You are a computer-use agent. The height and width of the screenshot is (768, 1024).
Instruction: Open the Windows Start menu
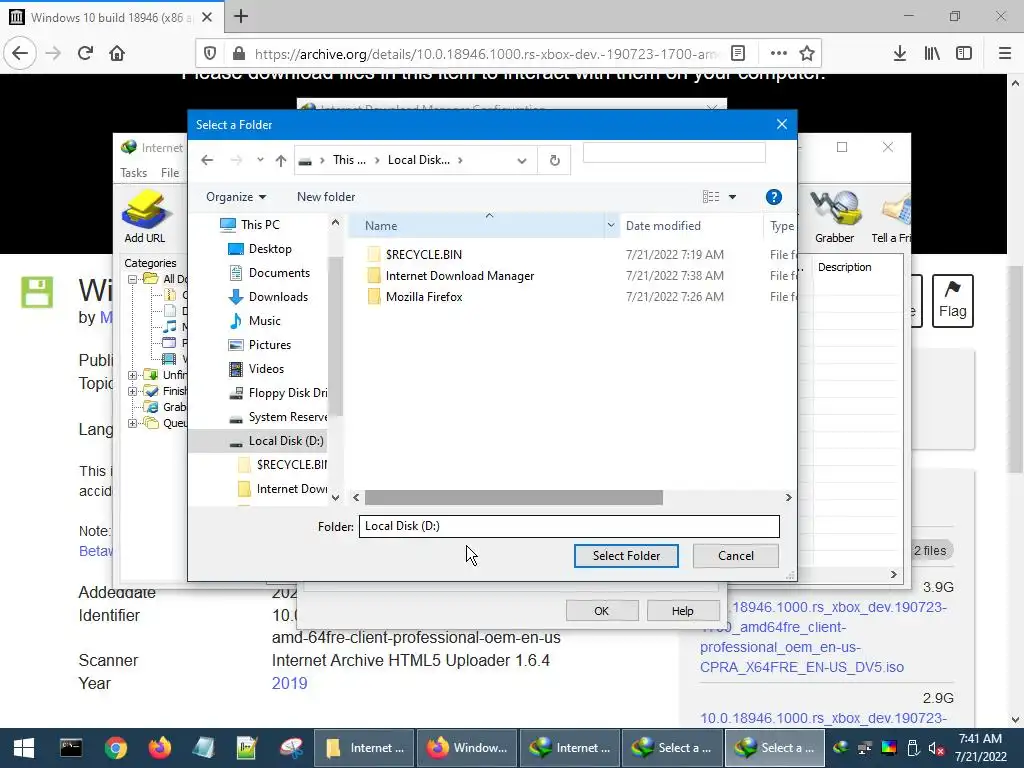(x=24, y=748)
